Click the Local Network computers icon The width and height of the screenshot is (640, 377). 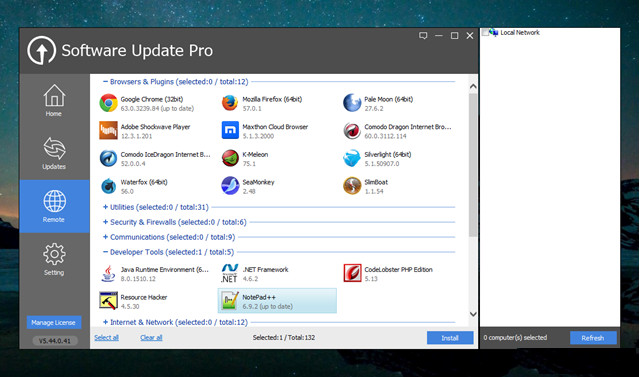click(x=493, y=32)
